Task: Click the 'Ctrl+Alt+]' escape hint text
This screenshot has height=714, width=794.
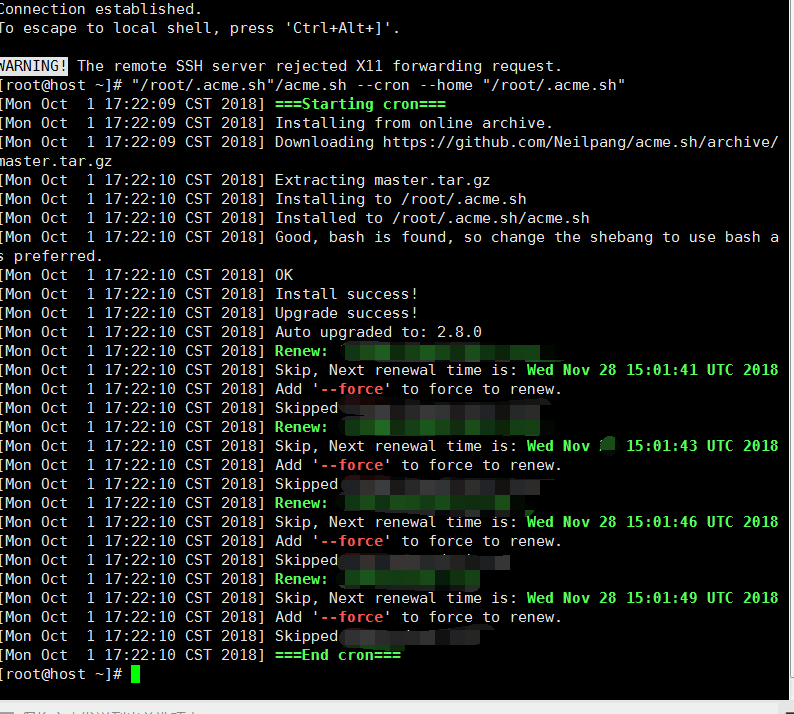Action: pyautogui.click(x=339, y=28)
